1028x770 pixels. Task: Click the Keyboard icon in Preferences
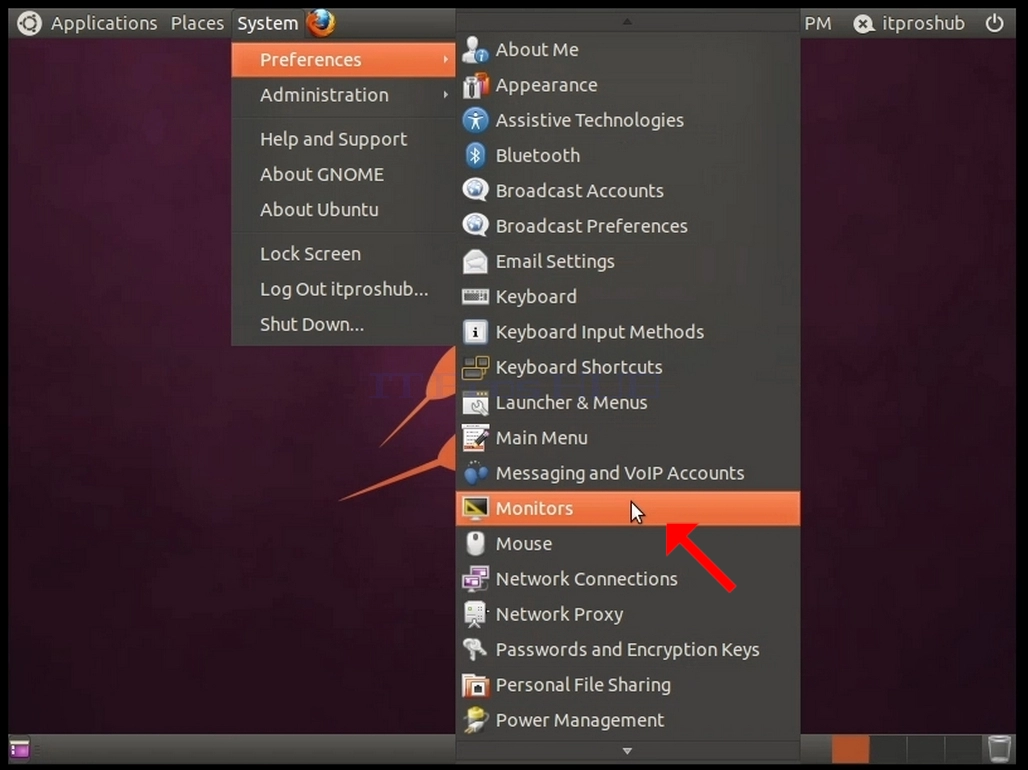(475, 296)
